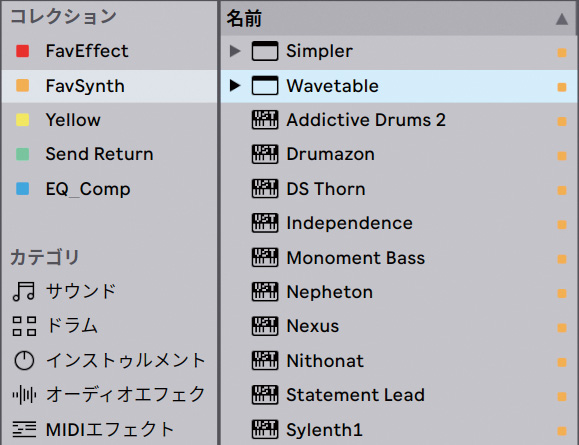Select the Drumazon plugin name

pyautogui.click(x=330, y=154)
